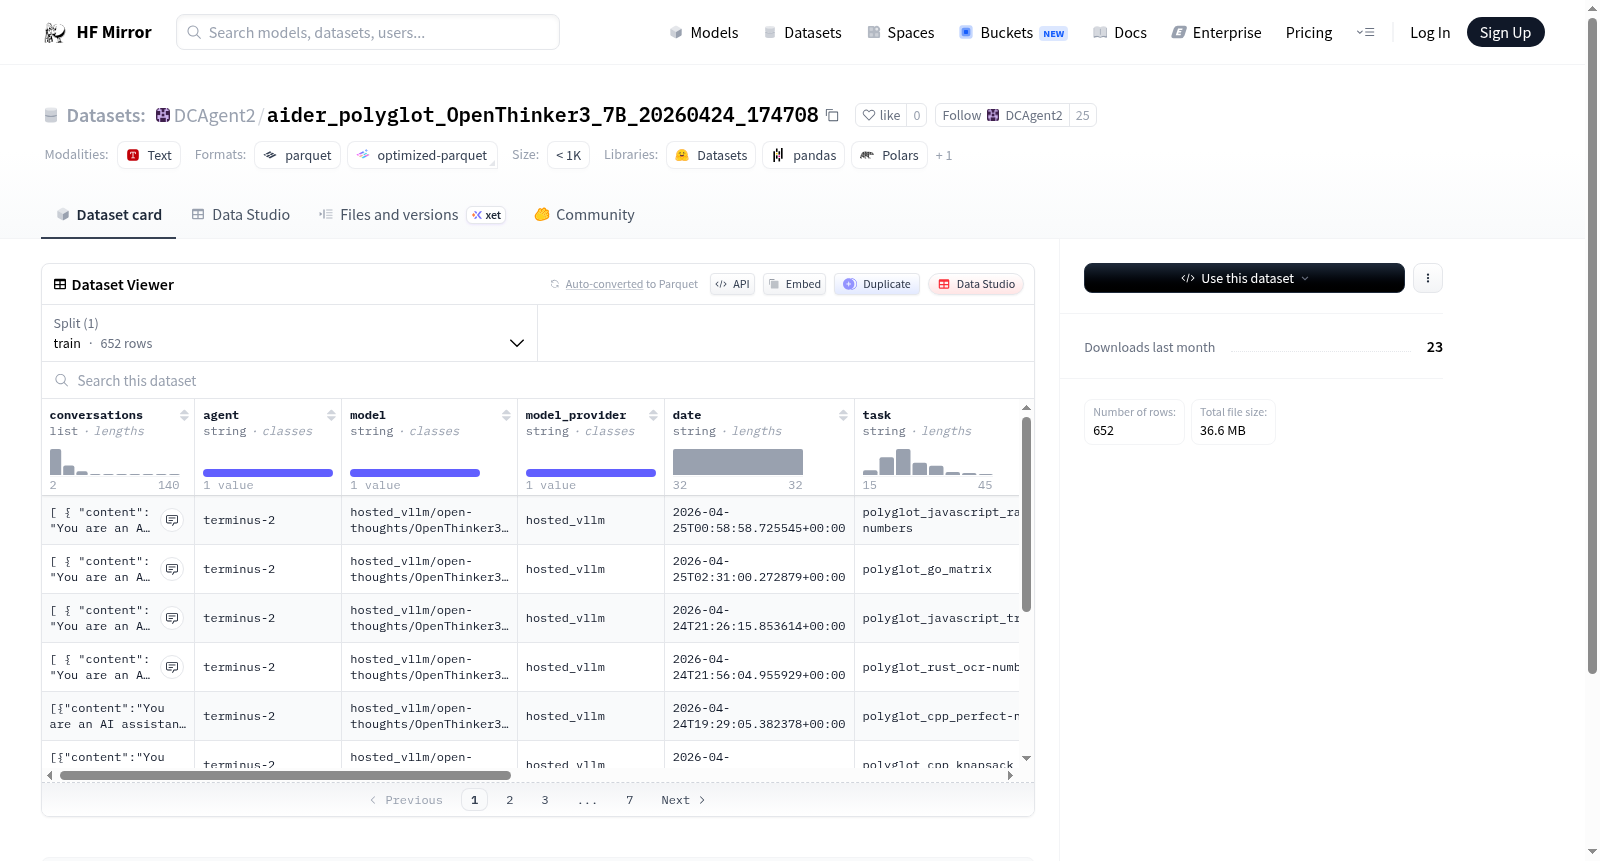1600x861 pixels.
Task: Click the page vertical scrollbar
Action: [1592, 345]
